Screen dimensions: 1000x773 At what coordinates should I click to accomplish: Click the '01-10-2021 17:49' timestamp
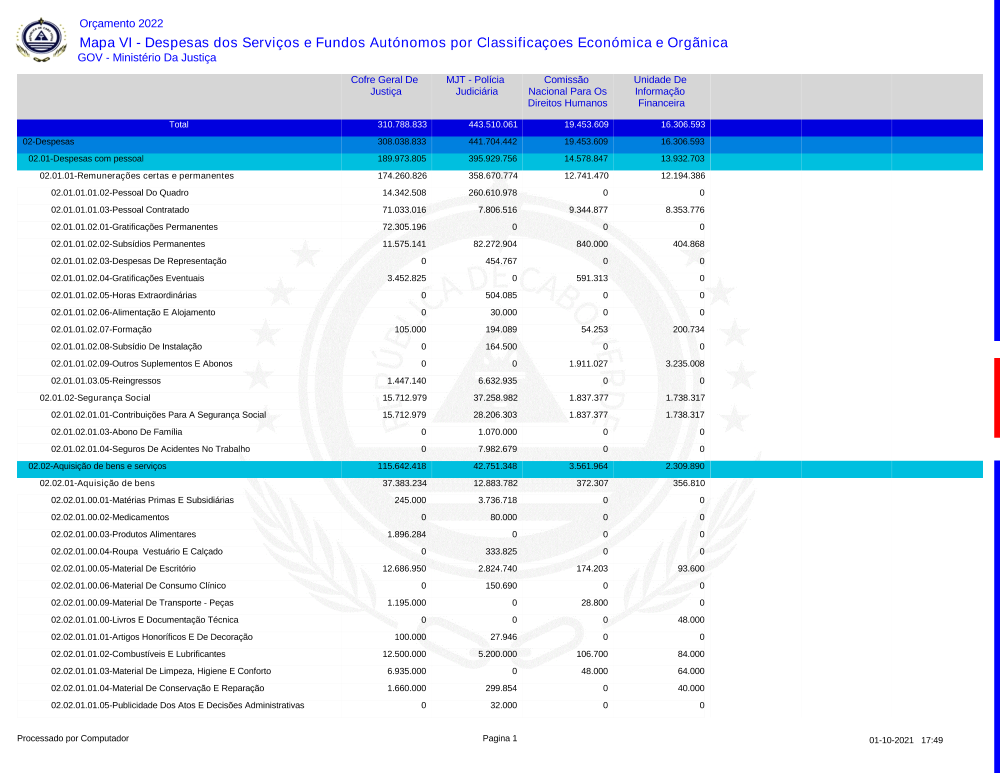coord(906,740)
